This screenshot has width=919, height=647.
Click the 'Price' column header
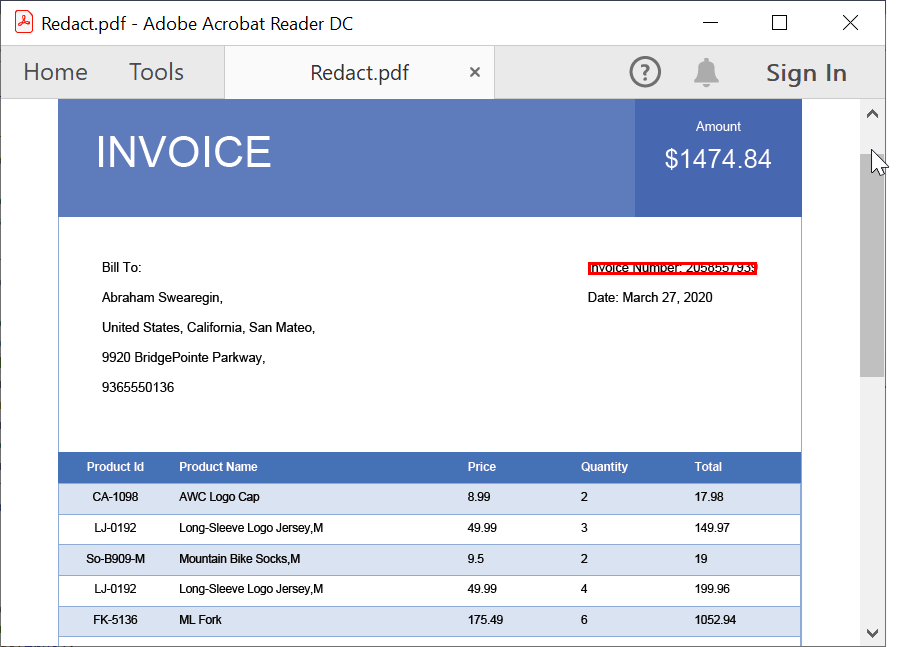point(482,467)
